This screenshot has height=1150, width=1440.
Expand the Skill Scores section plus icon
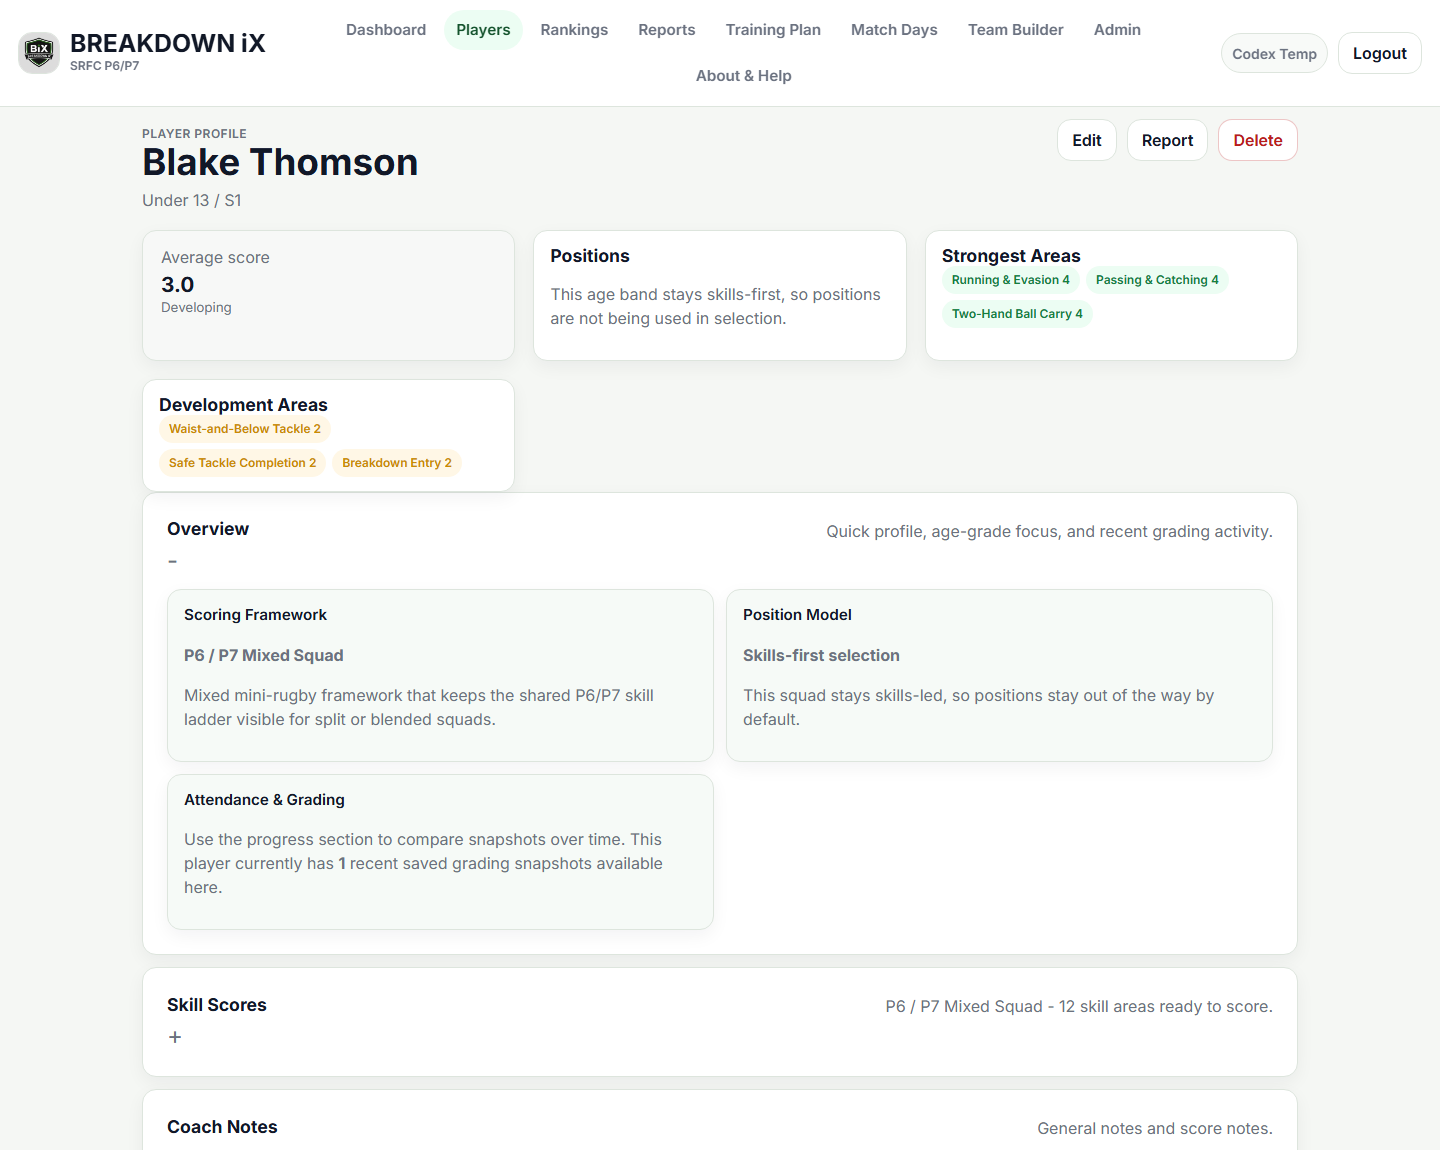[175, 1037]
